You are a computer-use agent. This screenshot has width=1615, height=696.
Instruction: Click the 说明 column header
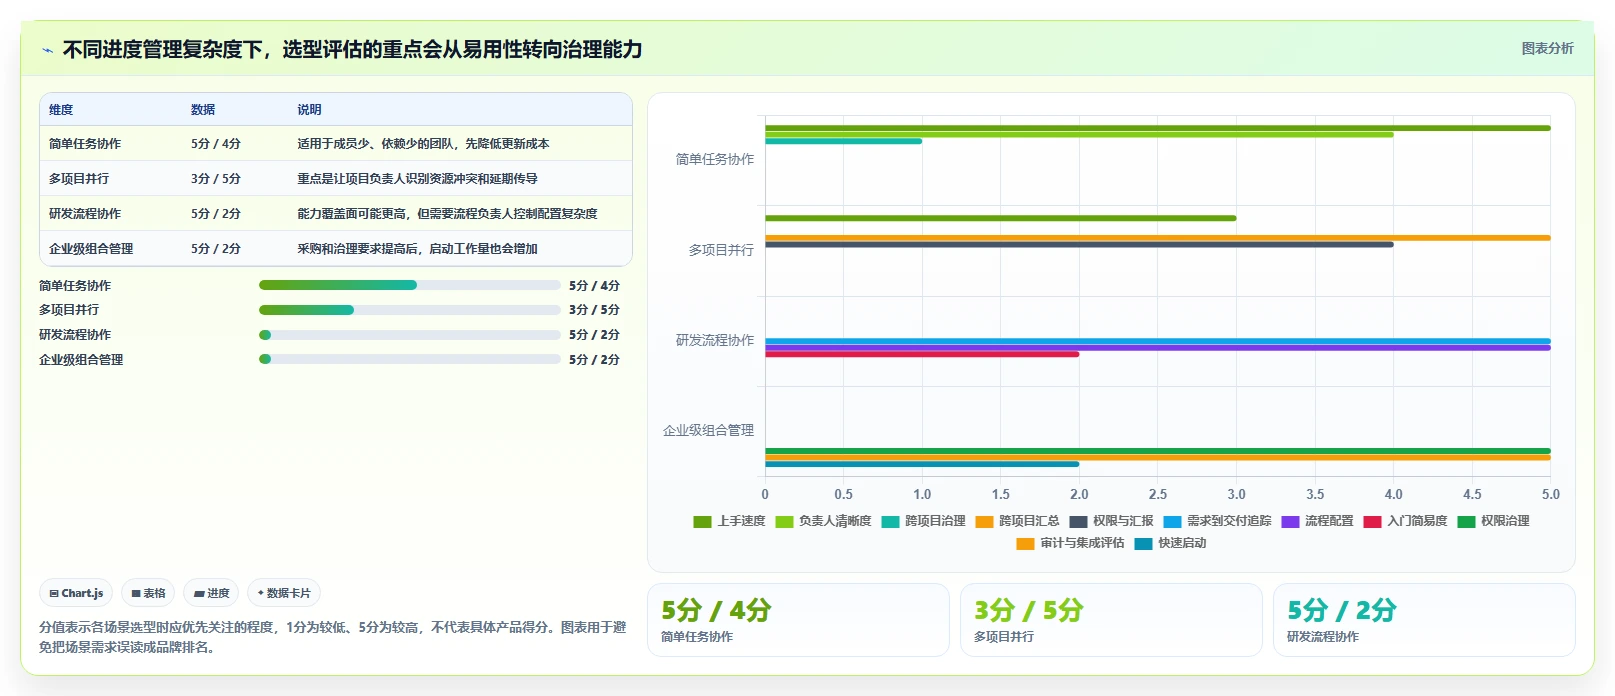coord(309,110)
